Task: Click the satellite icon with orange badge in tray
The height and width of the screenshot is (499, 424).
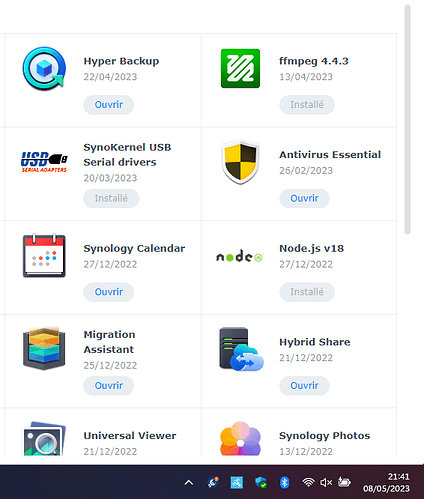Action: 213,482
